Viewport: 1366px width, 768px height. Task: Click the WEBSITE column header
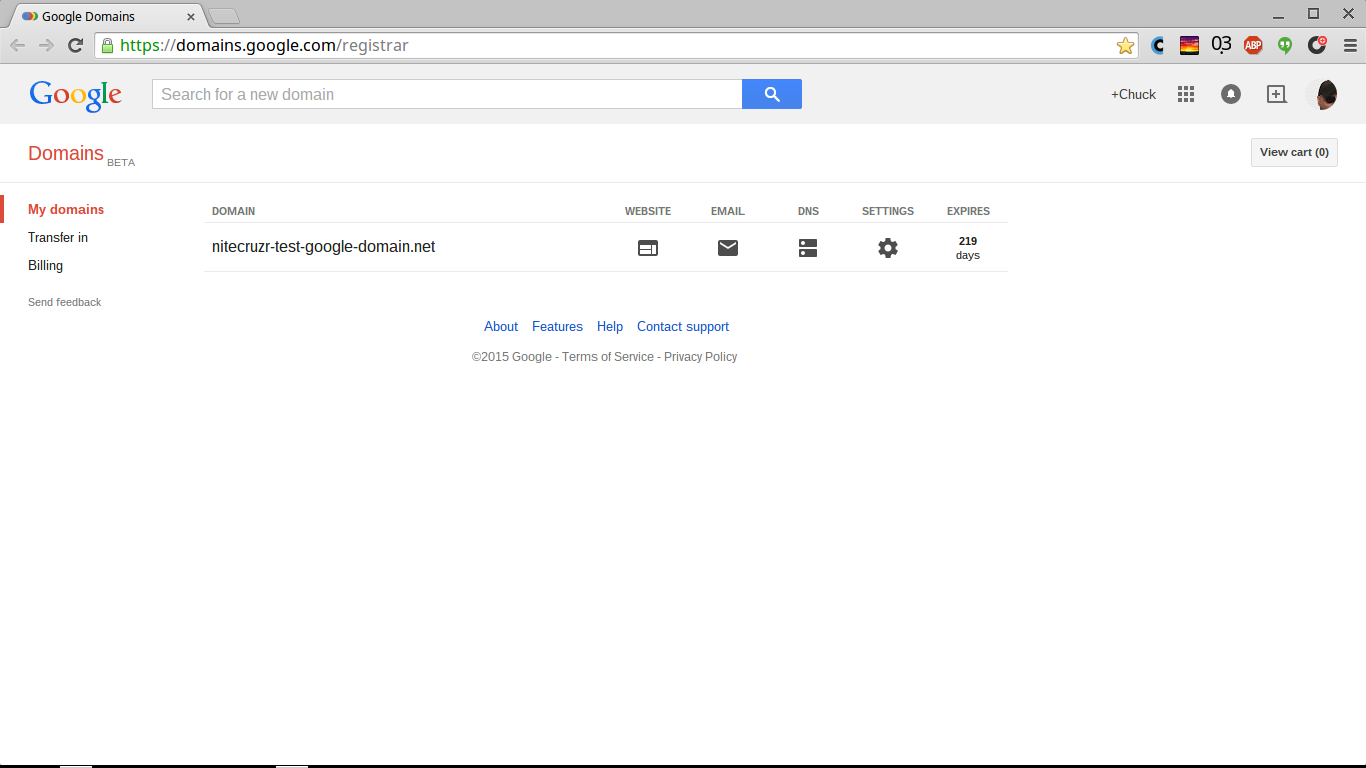648,211
